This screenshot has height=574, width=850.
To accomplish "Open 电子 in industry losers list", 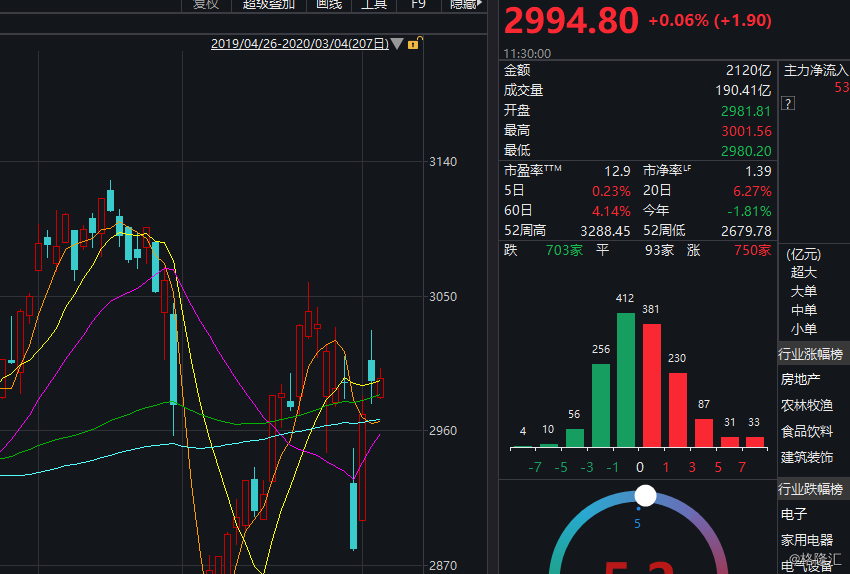I will [794, 514].
